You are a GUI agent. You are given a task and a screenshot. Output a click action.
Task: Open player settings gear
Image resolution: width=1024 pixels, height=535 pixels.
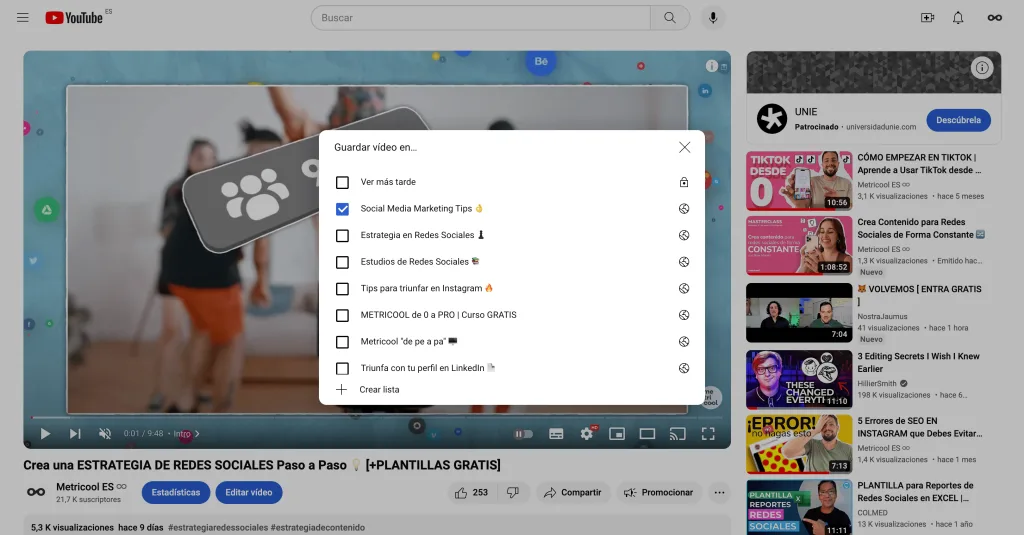[586, 434]
